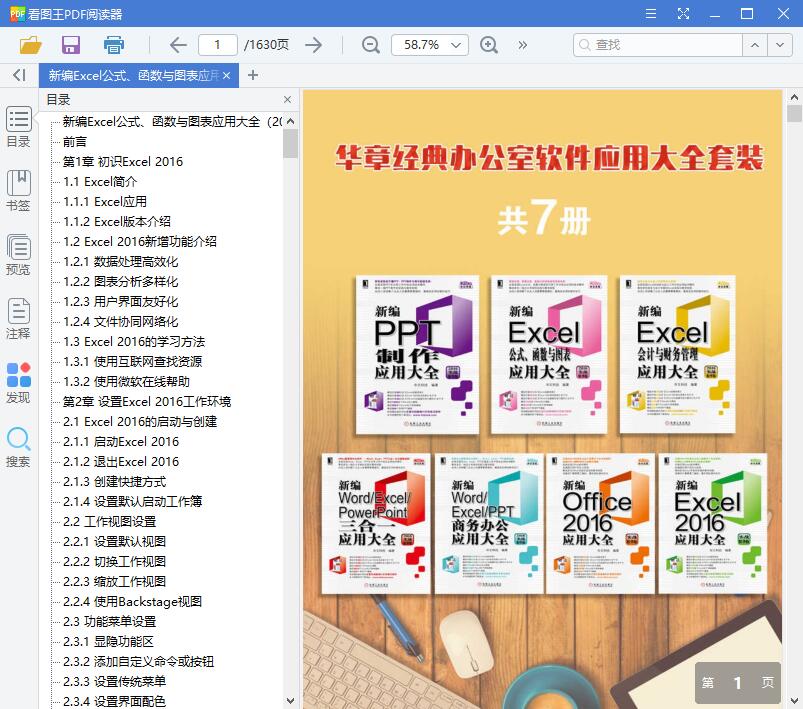Image resolution: width=803 pixels, height=709 pixels.
Task: Select outline entry 2.3 功能菜单设置
Action: (110, 621)
